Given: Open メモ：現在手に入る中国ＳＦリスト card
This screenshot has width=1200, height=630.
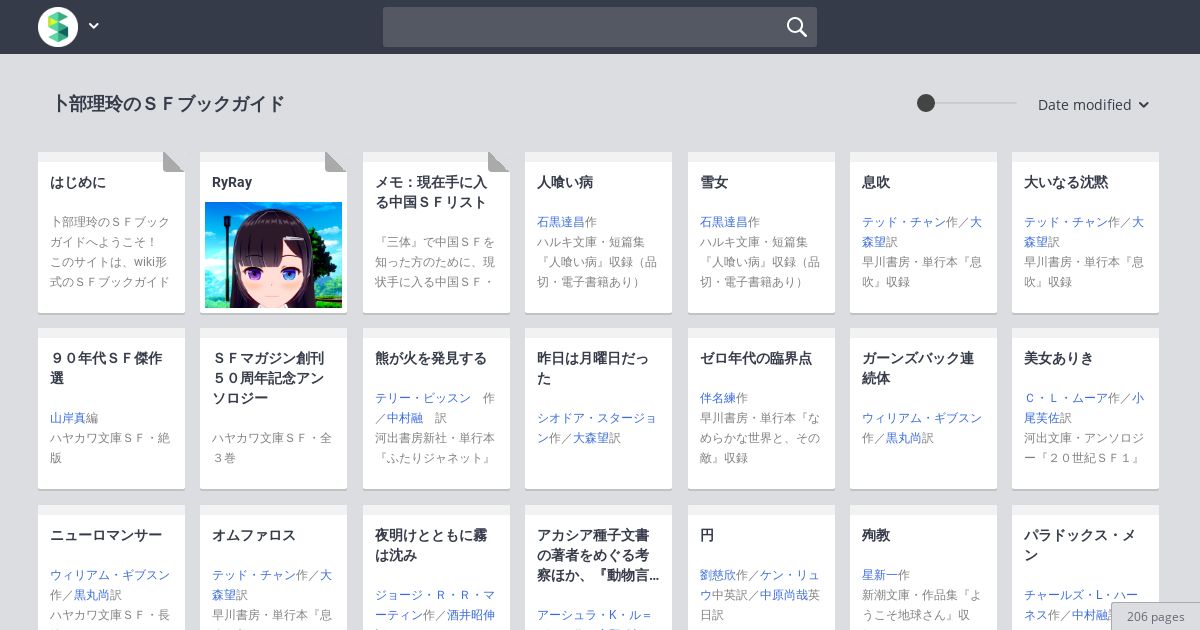Looking at the screenshot, I should (x=436, y=232).
